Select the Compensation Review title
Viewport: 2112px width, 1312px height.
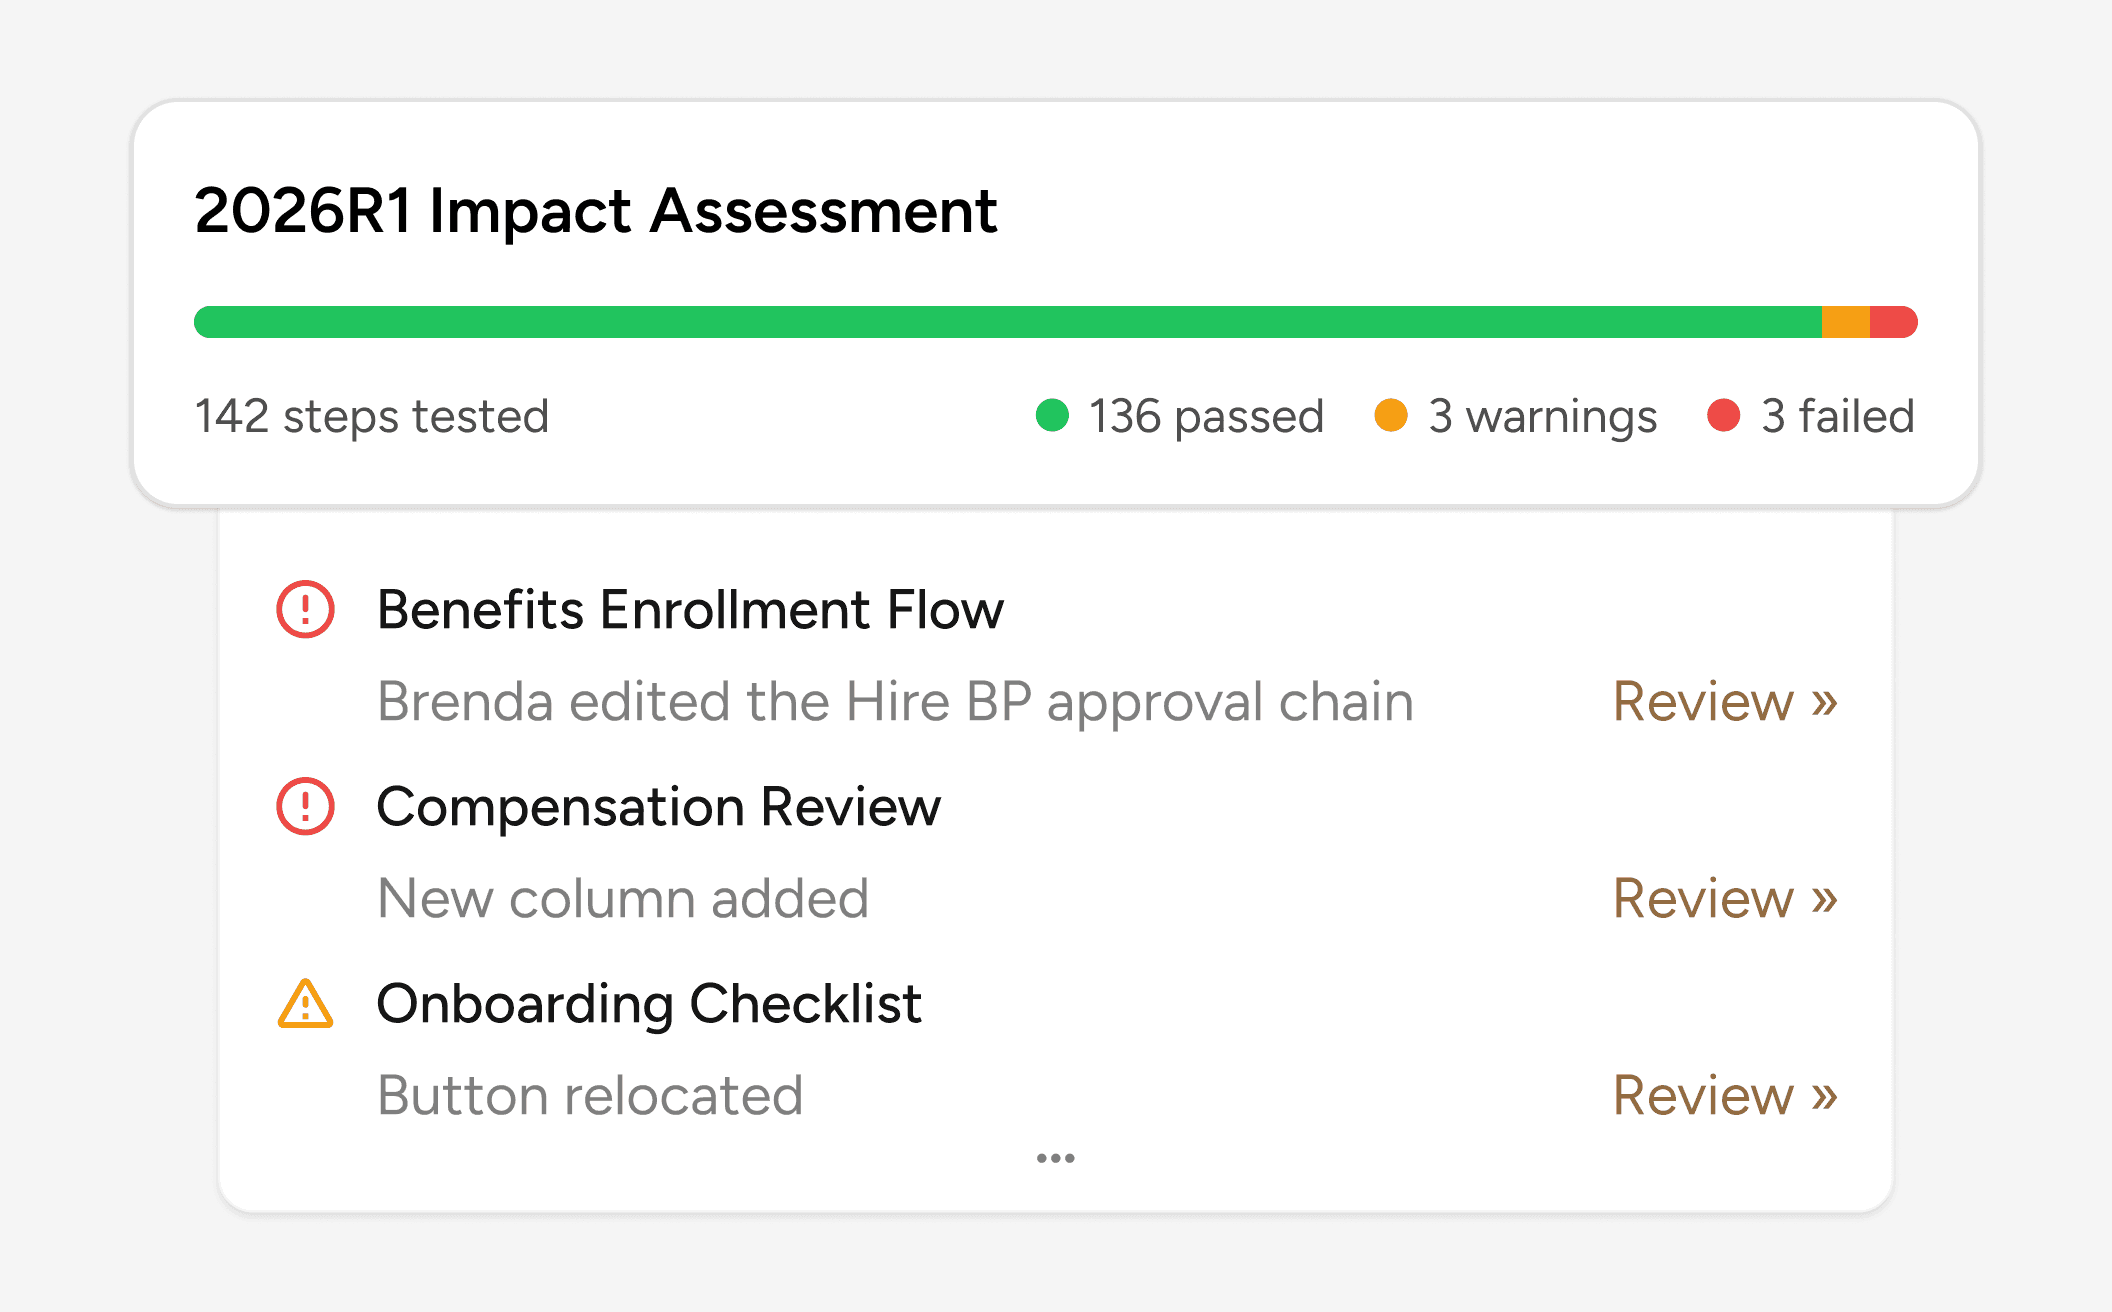click(x=658, y=806)
